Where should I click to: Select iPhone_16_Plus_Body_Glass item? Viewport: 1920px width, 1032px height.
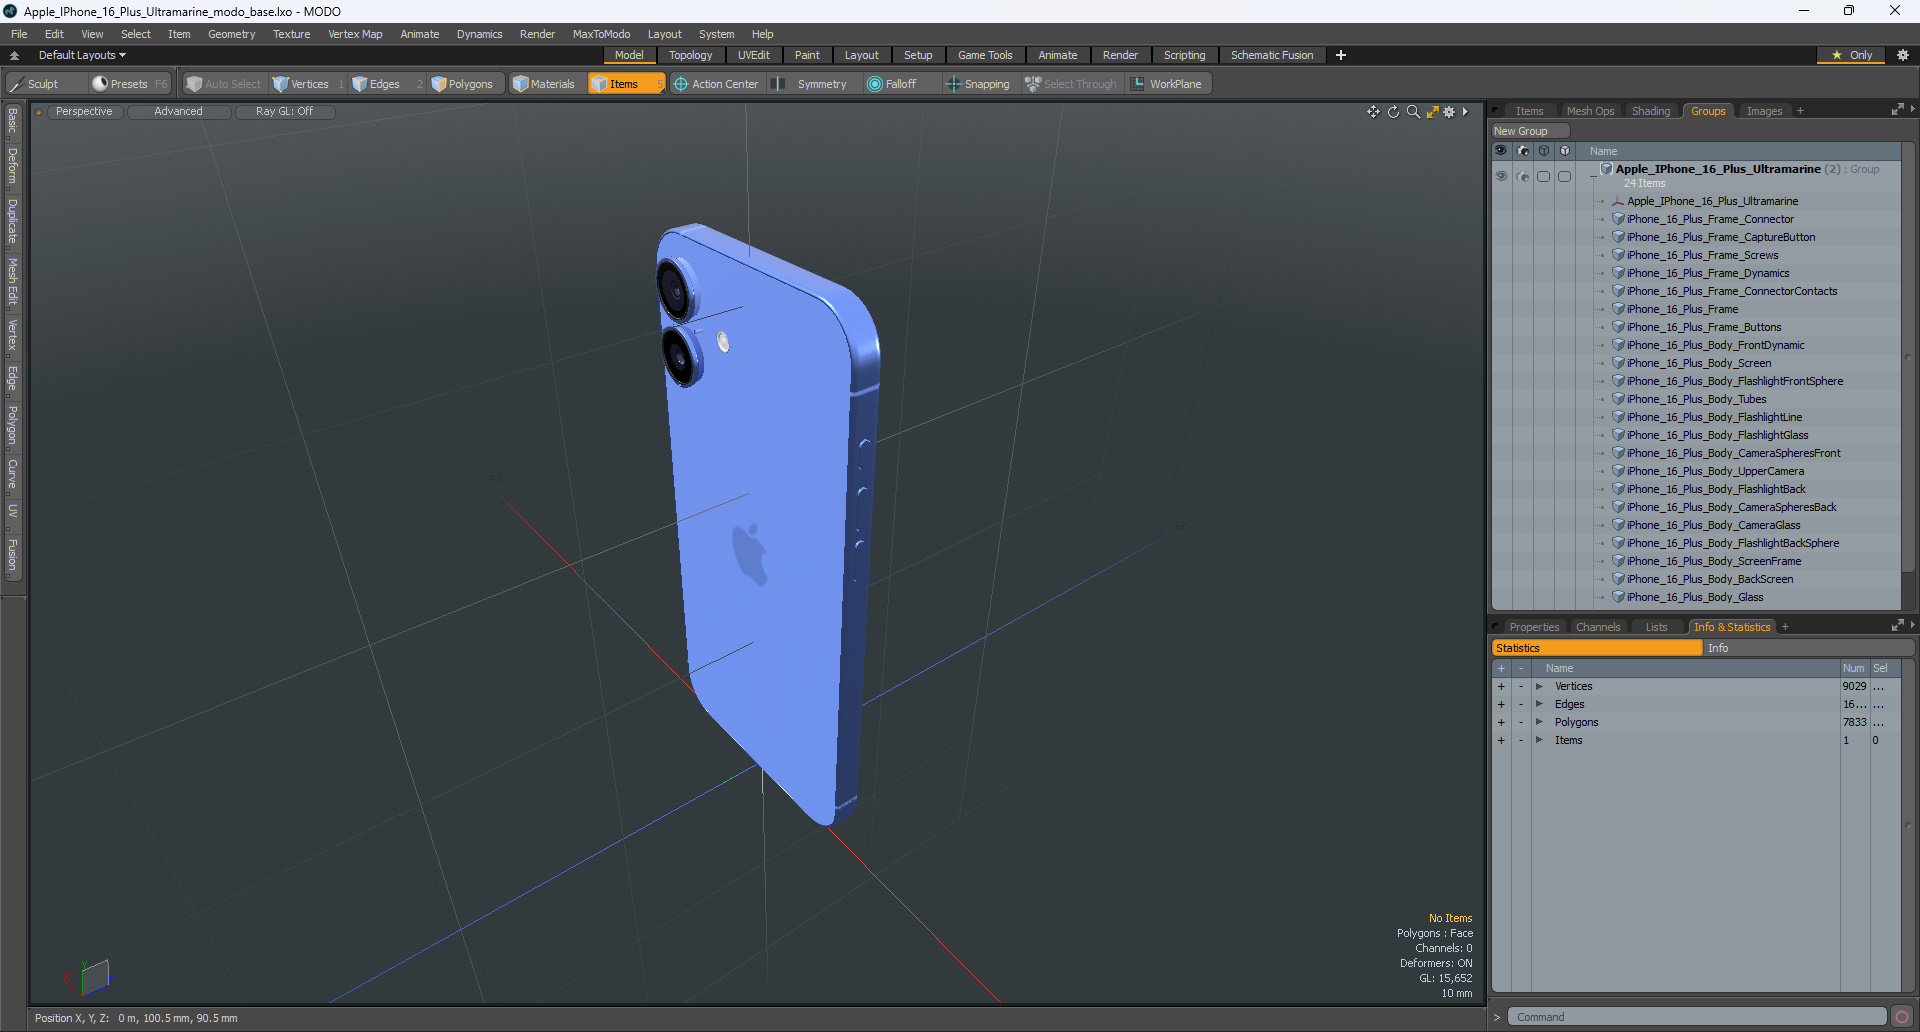[x=1694, y=597]
